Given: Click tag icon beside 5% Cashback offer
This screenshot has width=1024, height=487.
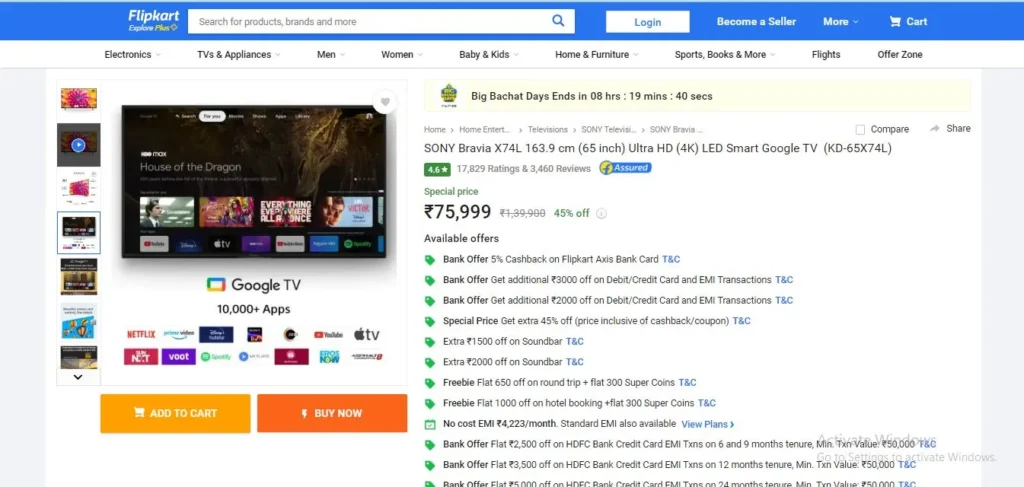Looking at the screenshot, I should point(430,260).
